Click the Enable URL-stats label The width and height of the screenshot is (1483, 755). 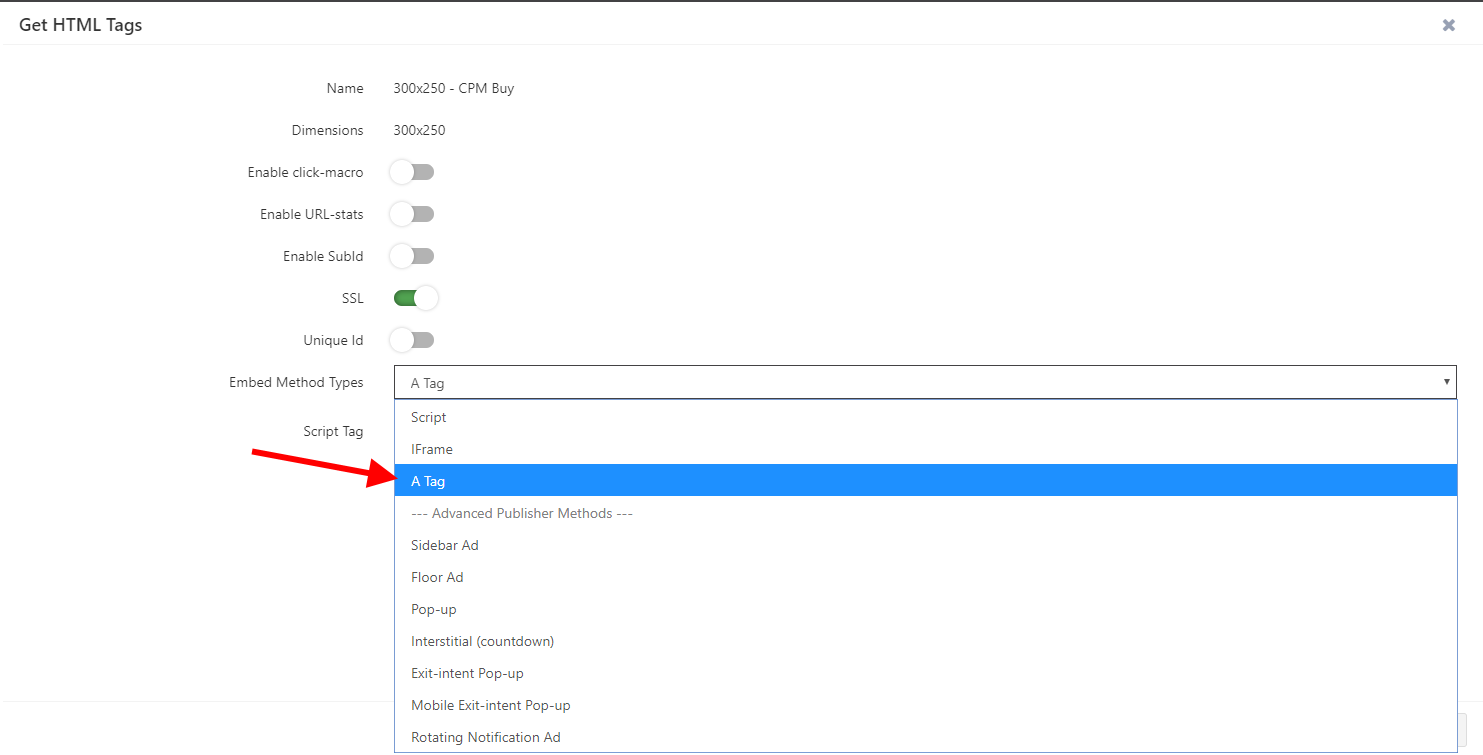tap(312, 214)
